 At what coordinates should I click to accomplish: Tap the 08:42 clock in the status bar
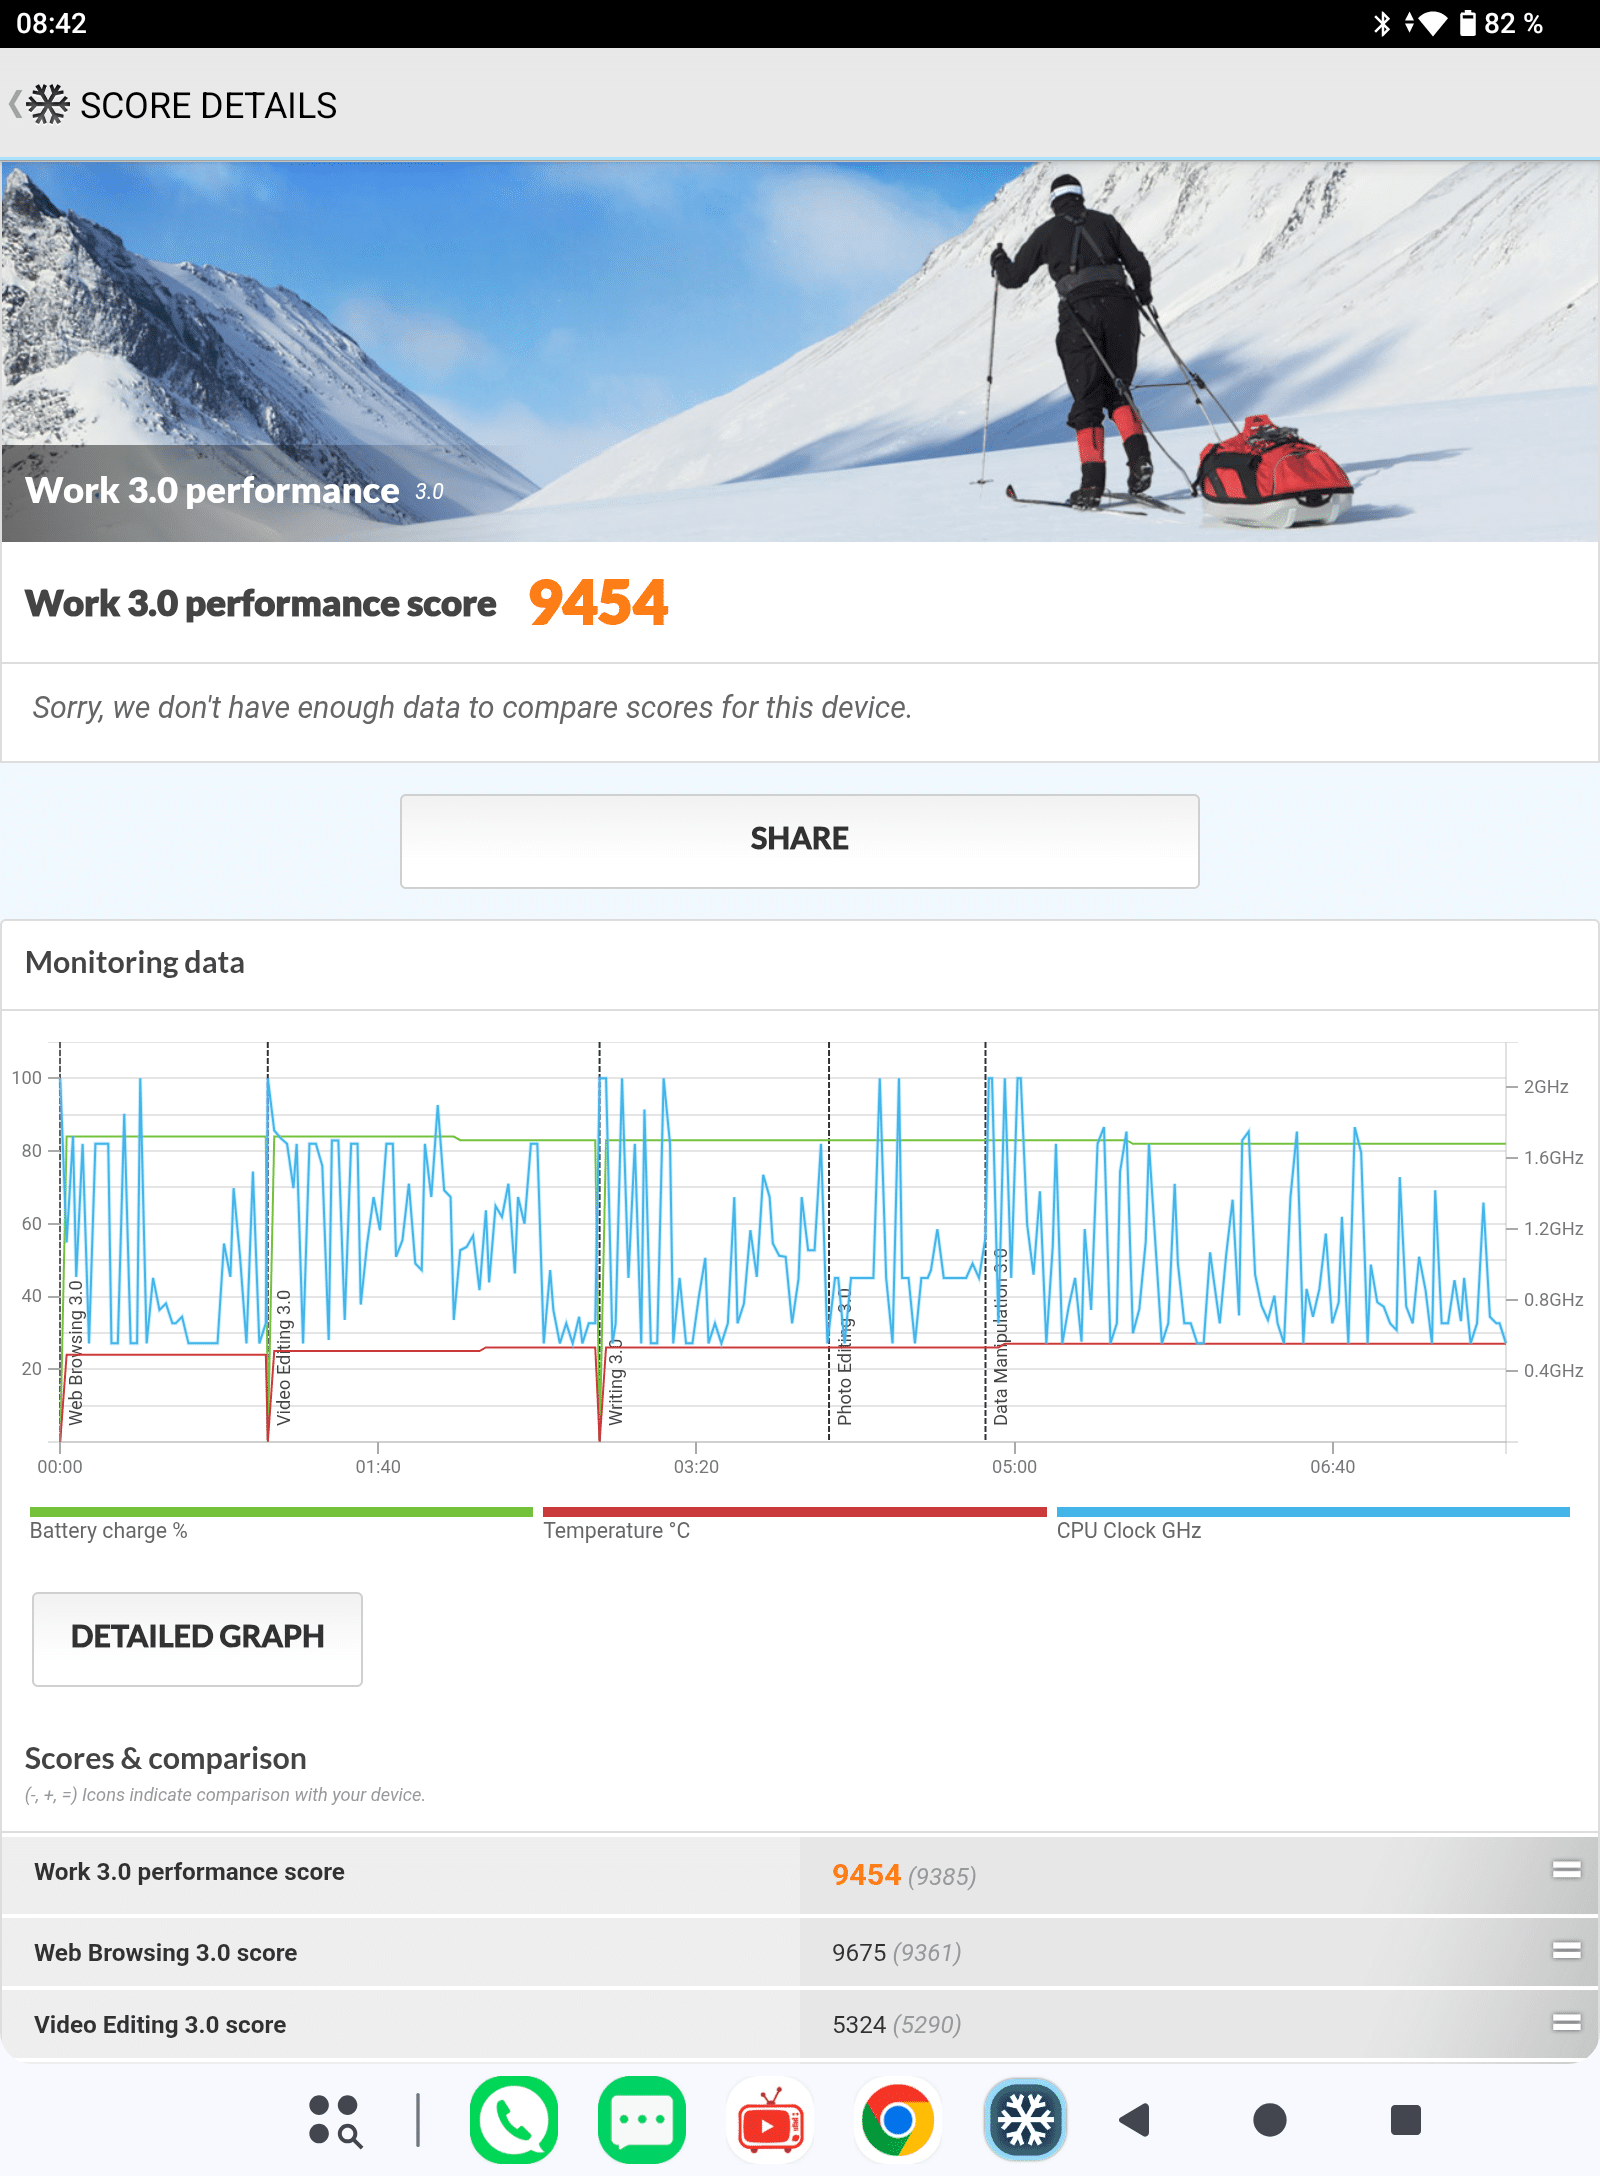click(x=52, y=23)
